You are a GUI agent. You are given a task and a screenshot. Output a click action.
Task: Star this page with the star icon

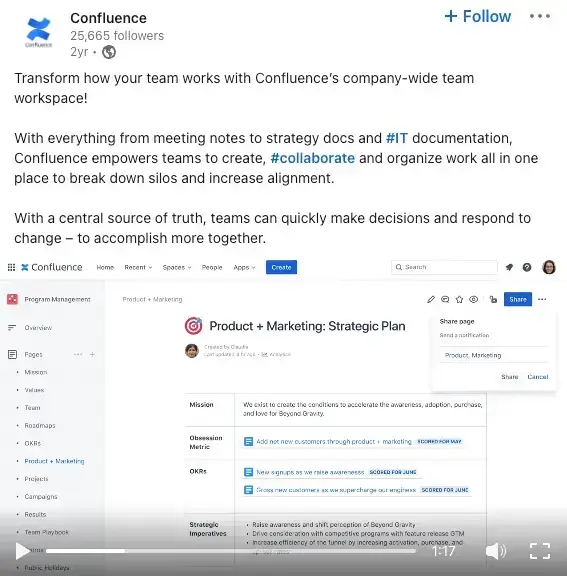pyautogui.click(x=459, y=299)
